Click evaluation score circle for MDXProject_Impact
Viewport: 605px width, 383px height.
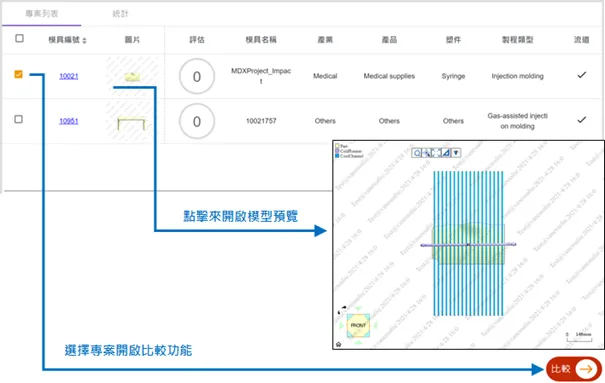[x=197, y=76]
